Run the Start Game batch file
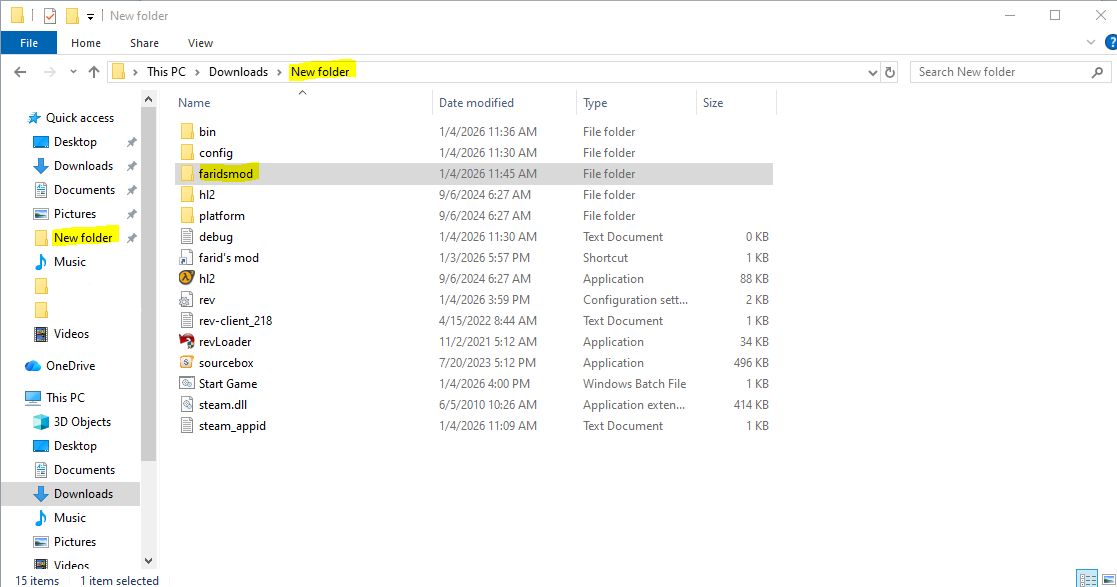Viewport: 1117px width, 587px height. (228, 383)
